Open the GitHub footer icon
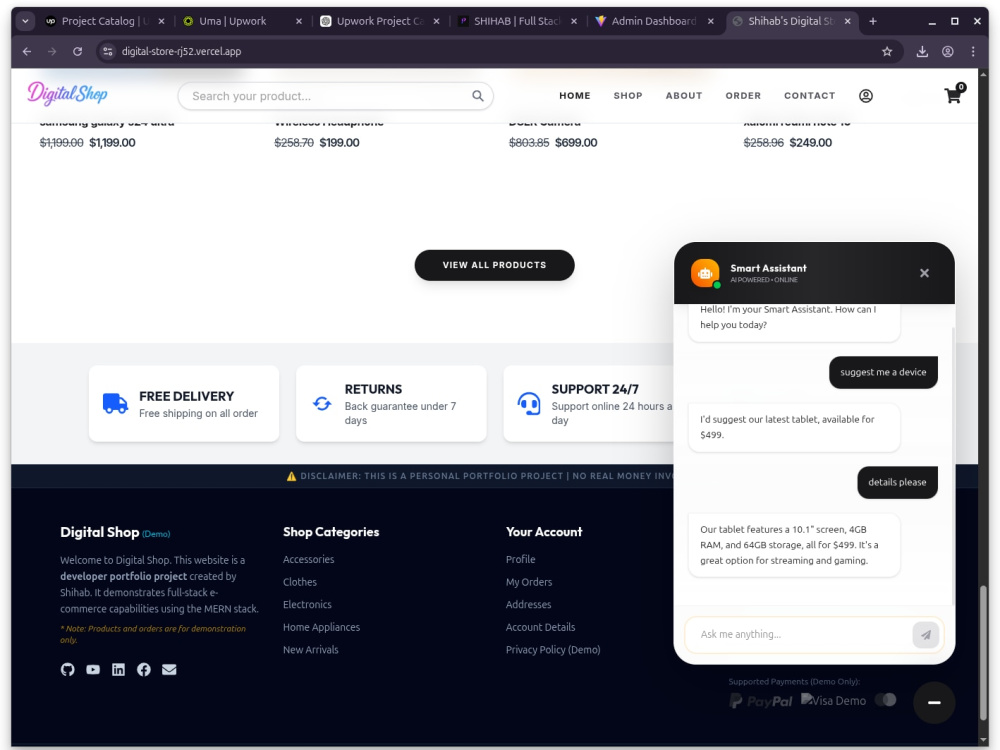 (x=68, y=669)
